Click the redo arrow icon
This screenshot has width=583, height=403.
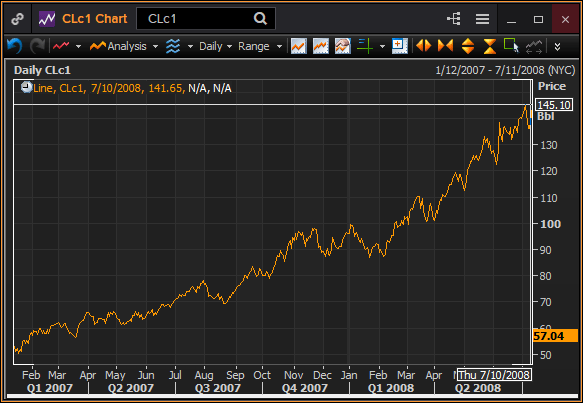(37, 46)
